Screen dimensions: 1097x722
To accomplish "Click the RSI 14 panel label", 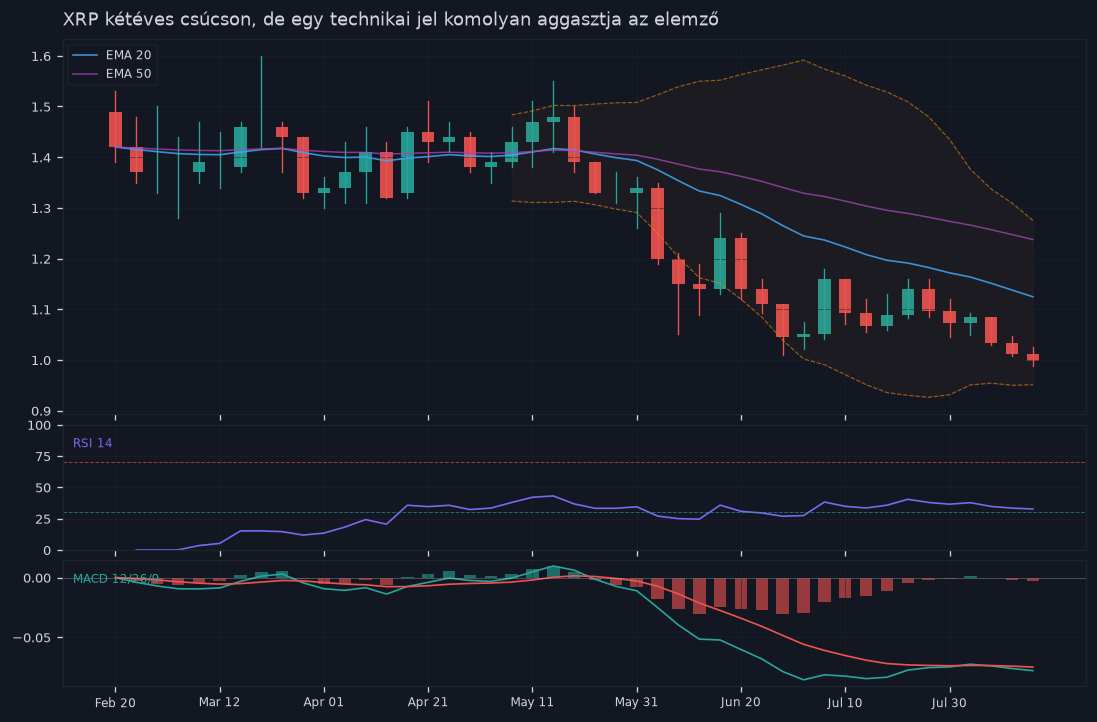I will pyautogui.click(x=92, y=443).
